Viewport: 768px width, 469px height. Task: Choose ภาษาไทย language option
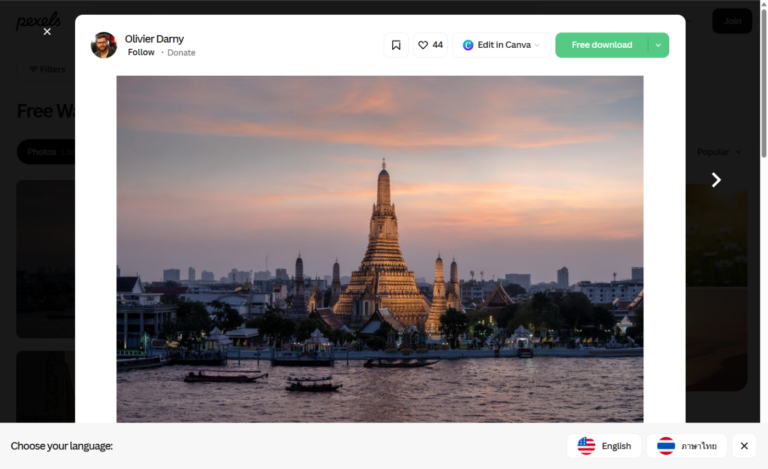coord(687,446)
